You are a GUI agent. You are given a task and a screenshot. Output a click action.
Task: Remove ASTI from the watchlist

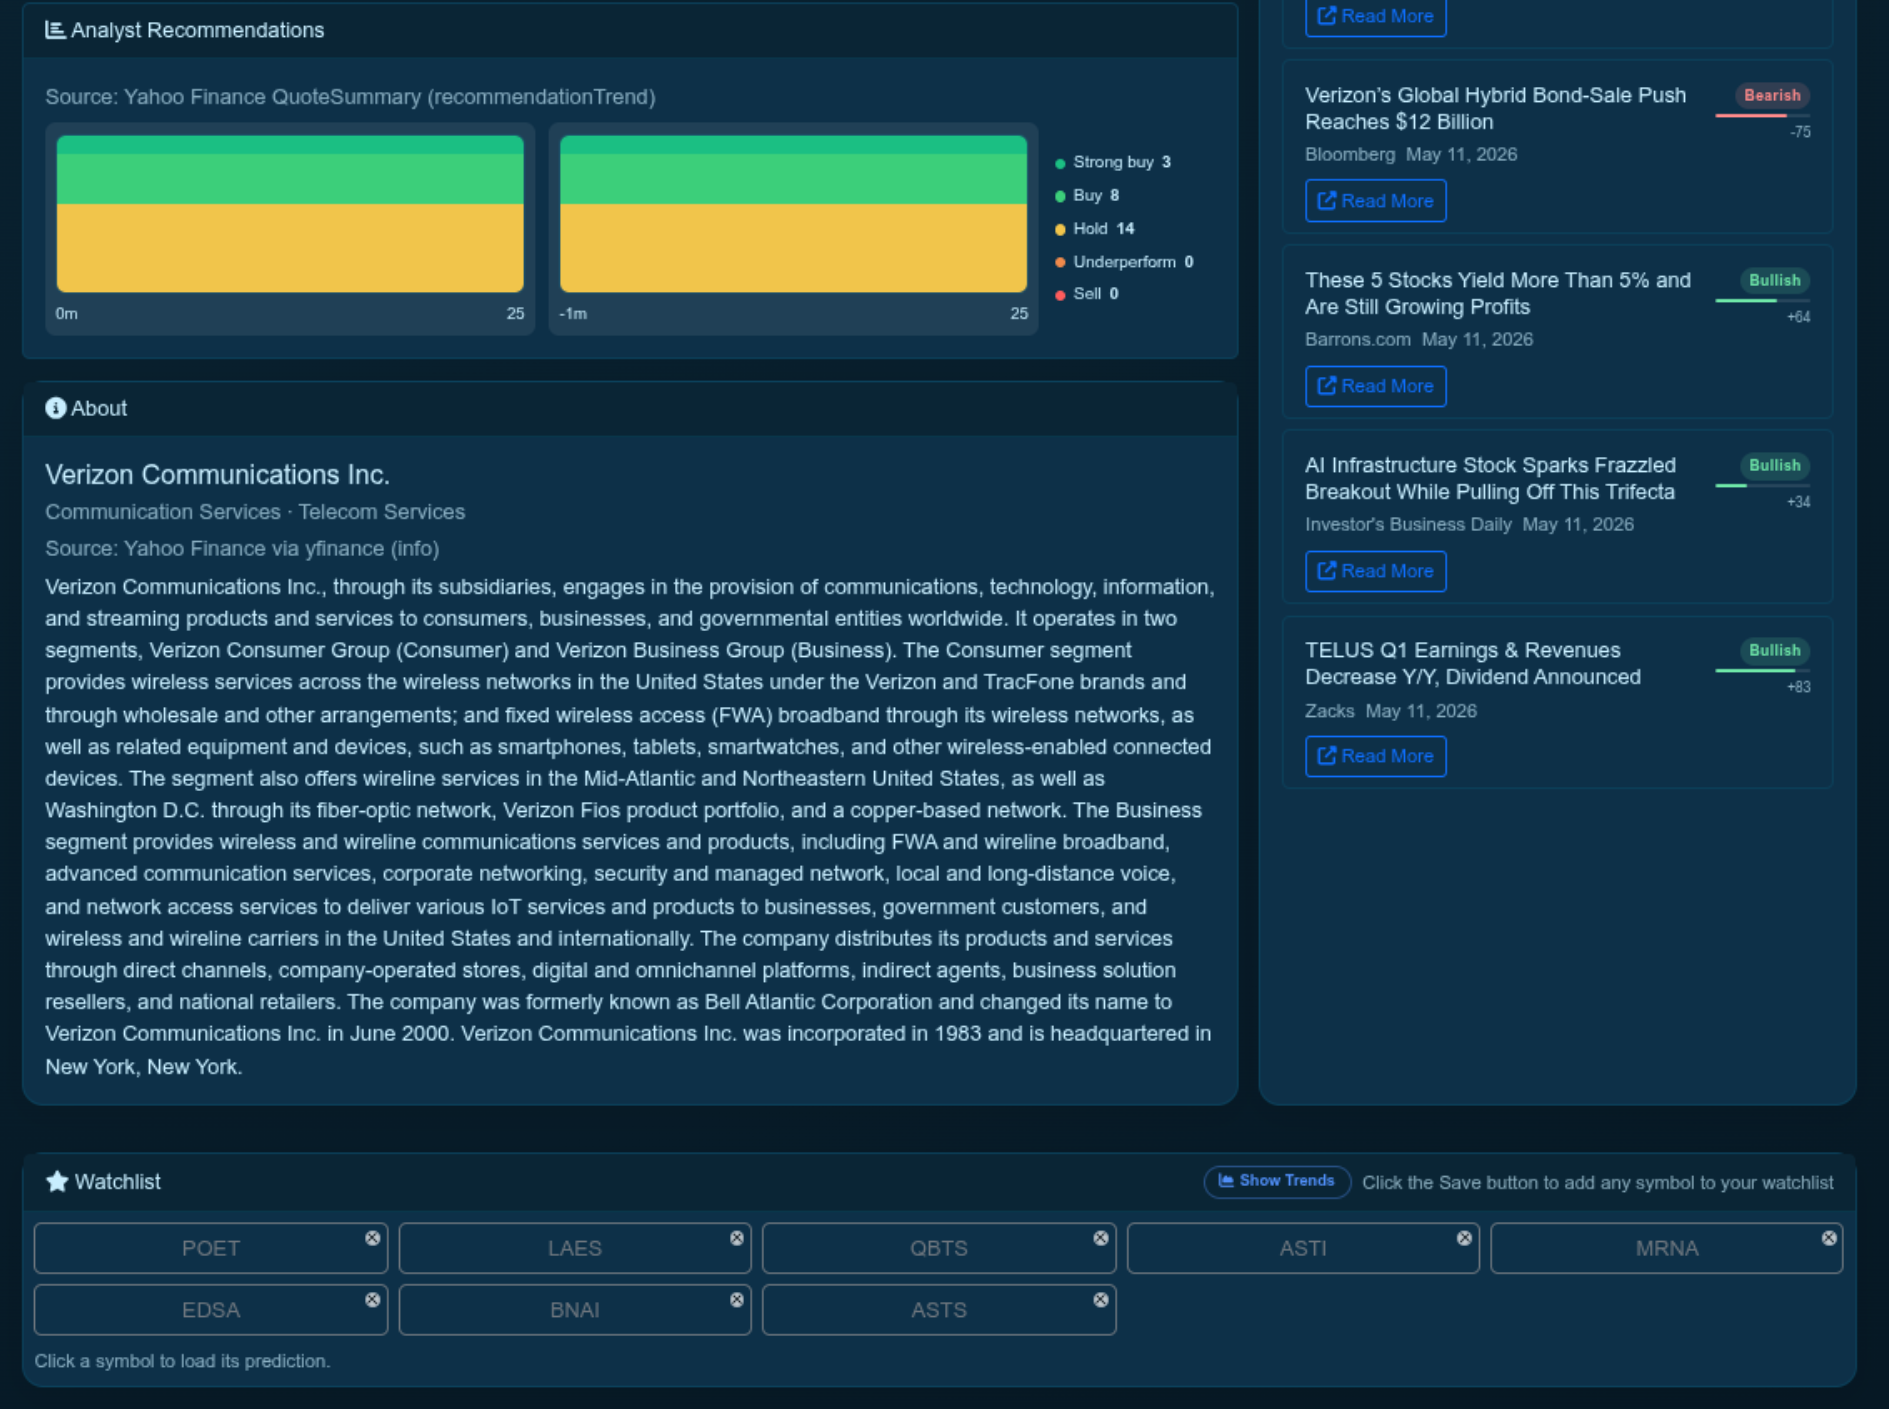(x=1464, y=1238)
